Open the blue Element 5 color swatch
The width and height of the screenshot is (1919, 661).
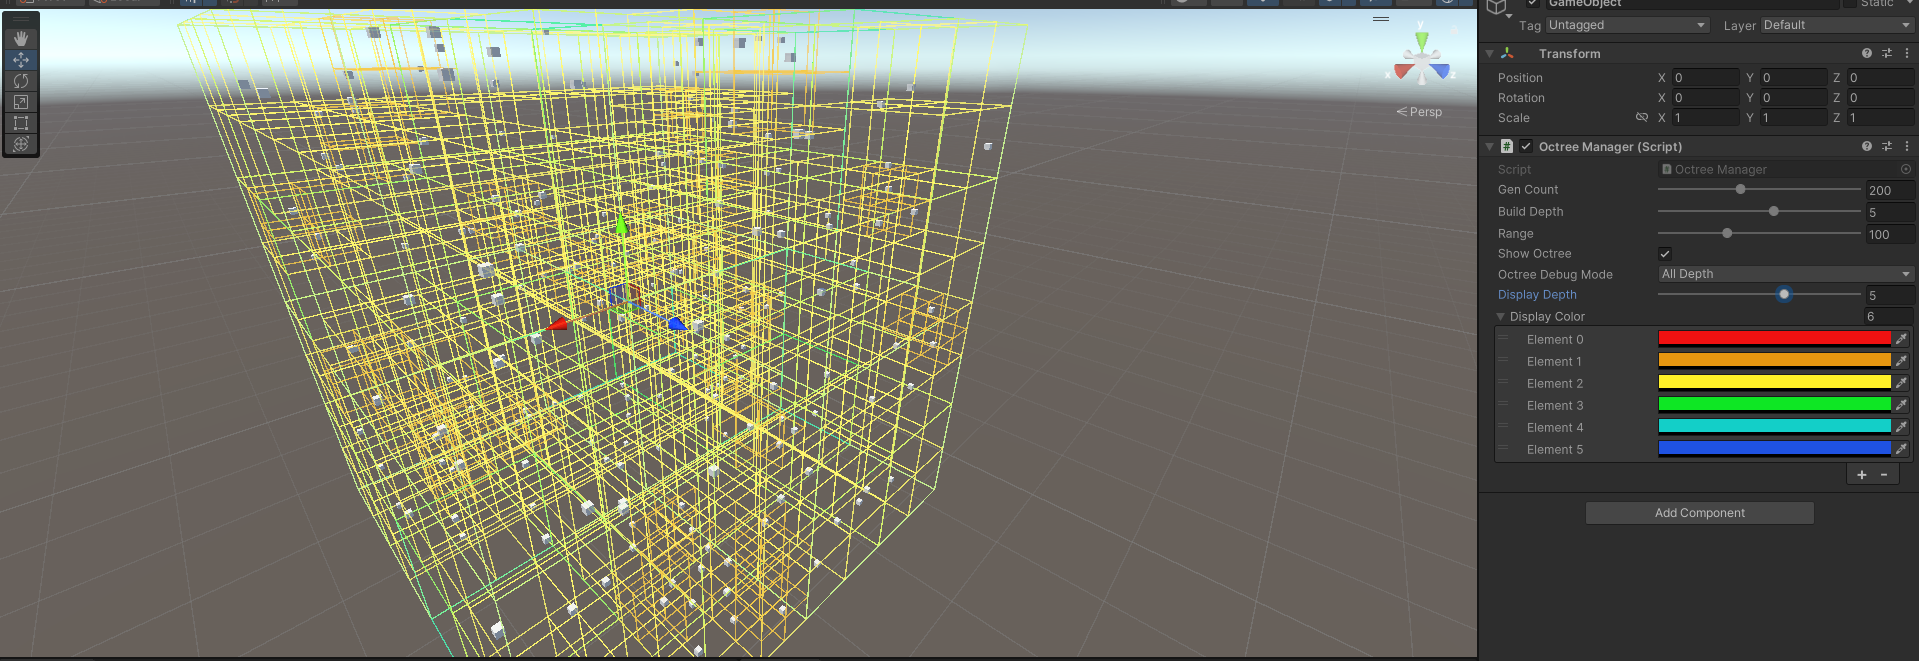click(x=1775, y=449)
